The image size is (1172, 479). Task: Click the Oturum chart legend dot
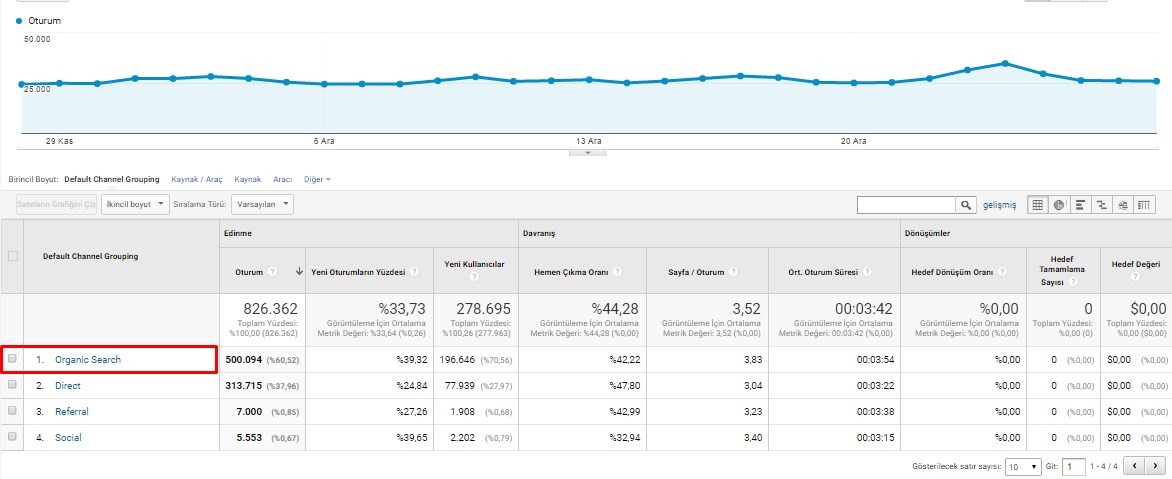point(19,21)
